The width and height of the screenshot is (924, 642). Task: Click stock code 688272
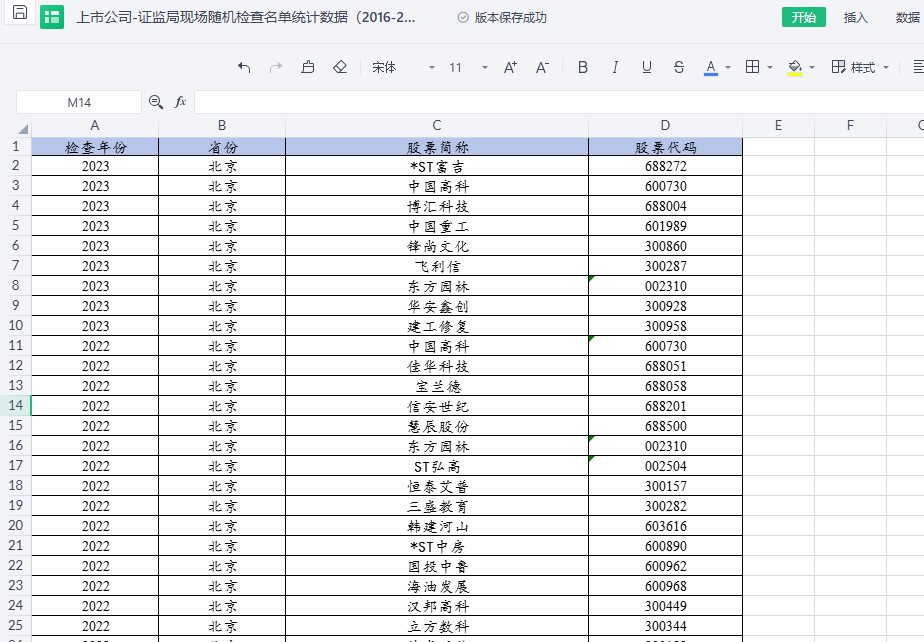click(x=665, y=166)
